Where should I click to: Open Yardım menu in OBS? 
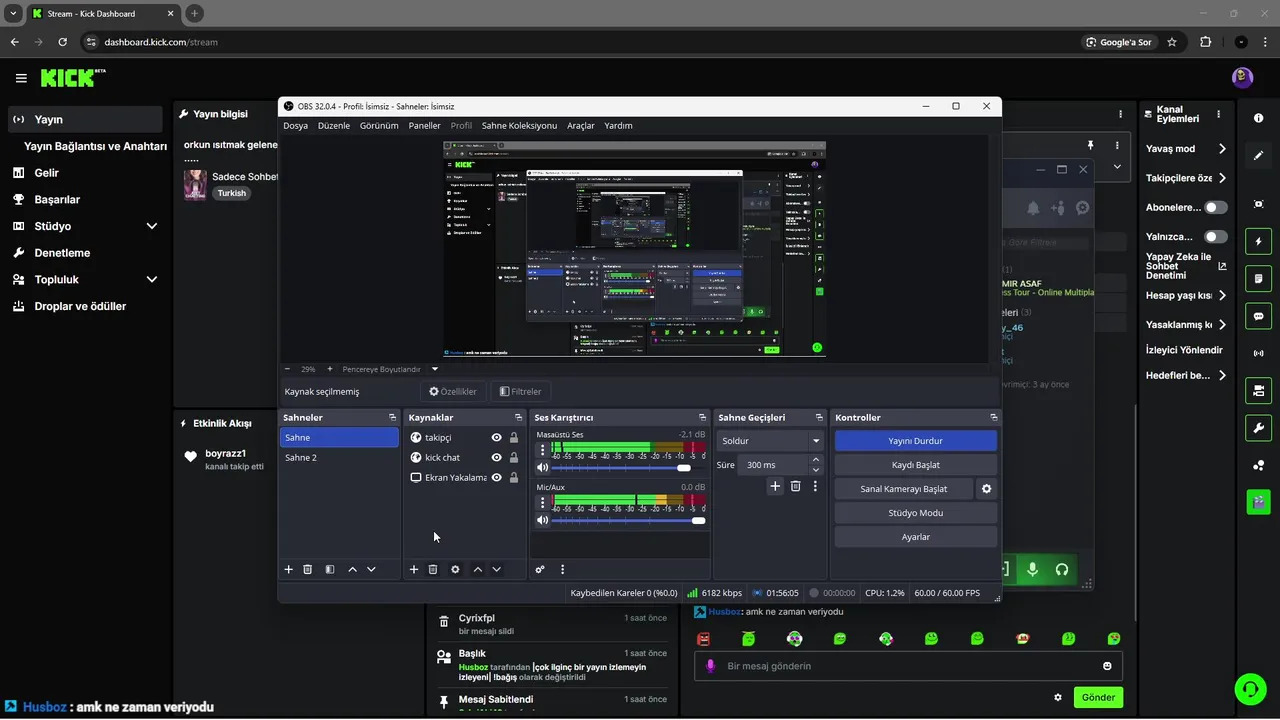(x=618, y=126)
